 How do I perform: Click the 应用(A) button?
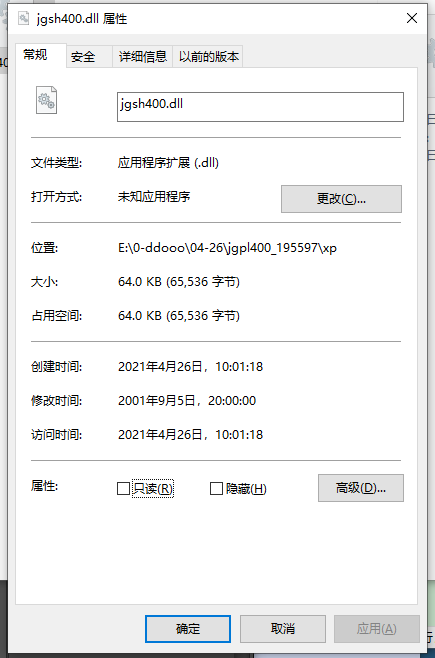377,629
